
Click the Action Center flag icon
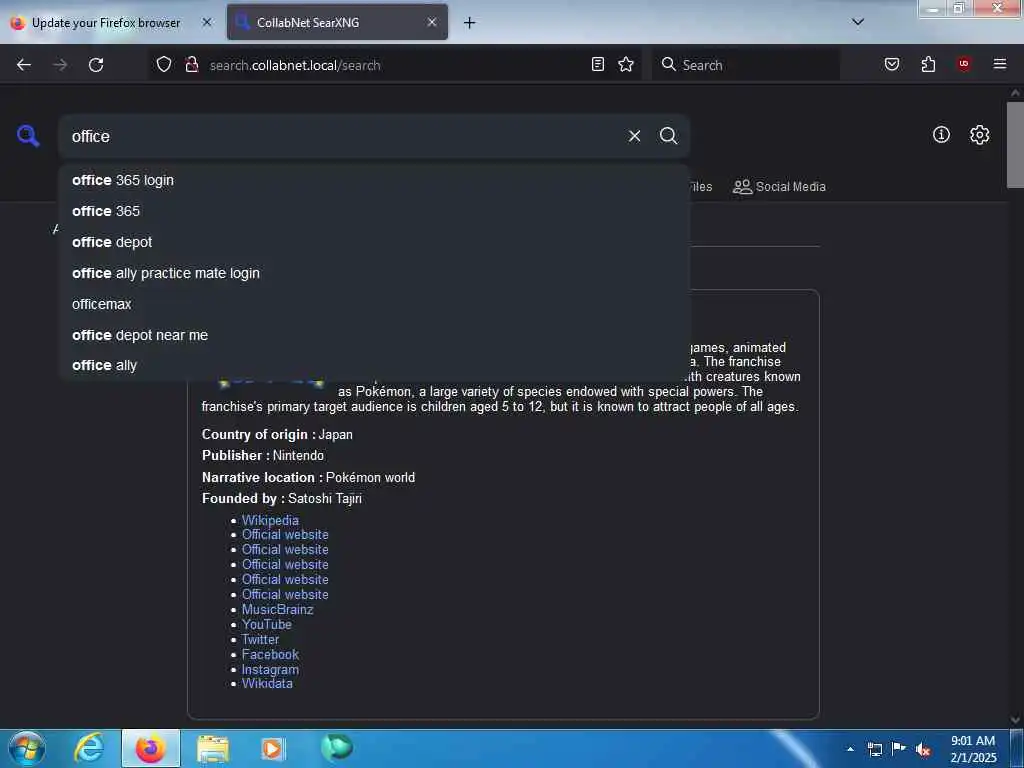(899, 748)
